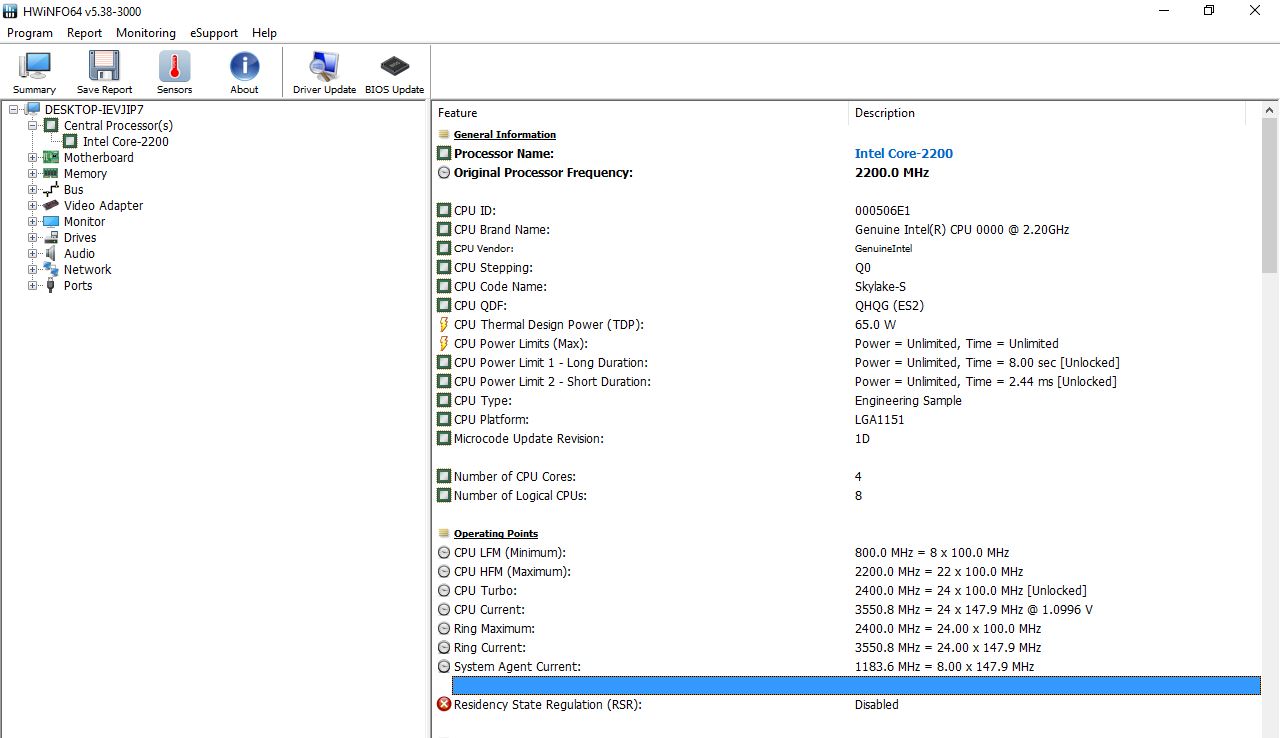Select the DESKTOP-IEVJIP7 computer icon
Image resolution: width=1280 pixels, height=738 pixels.
(33, 109)
